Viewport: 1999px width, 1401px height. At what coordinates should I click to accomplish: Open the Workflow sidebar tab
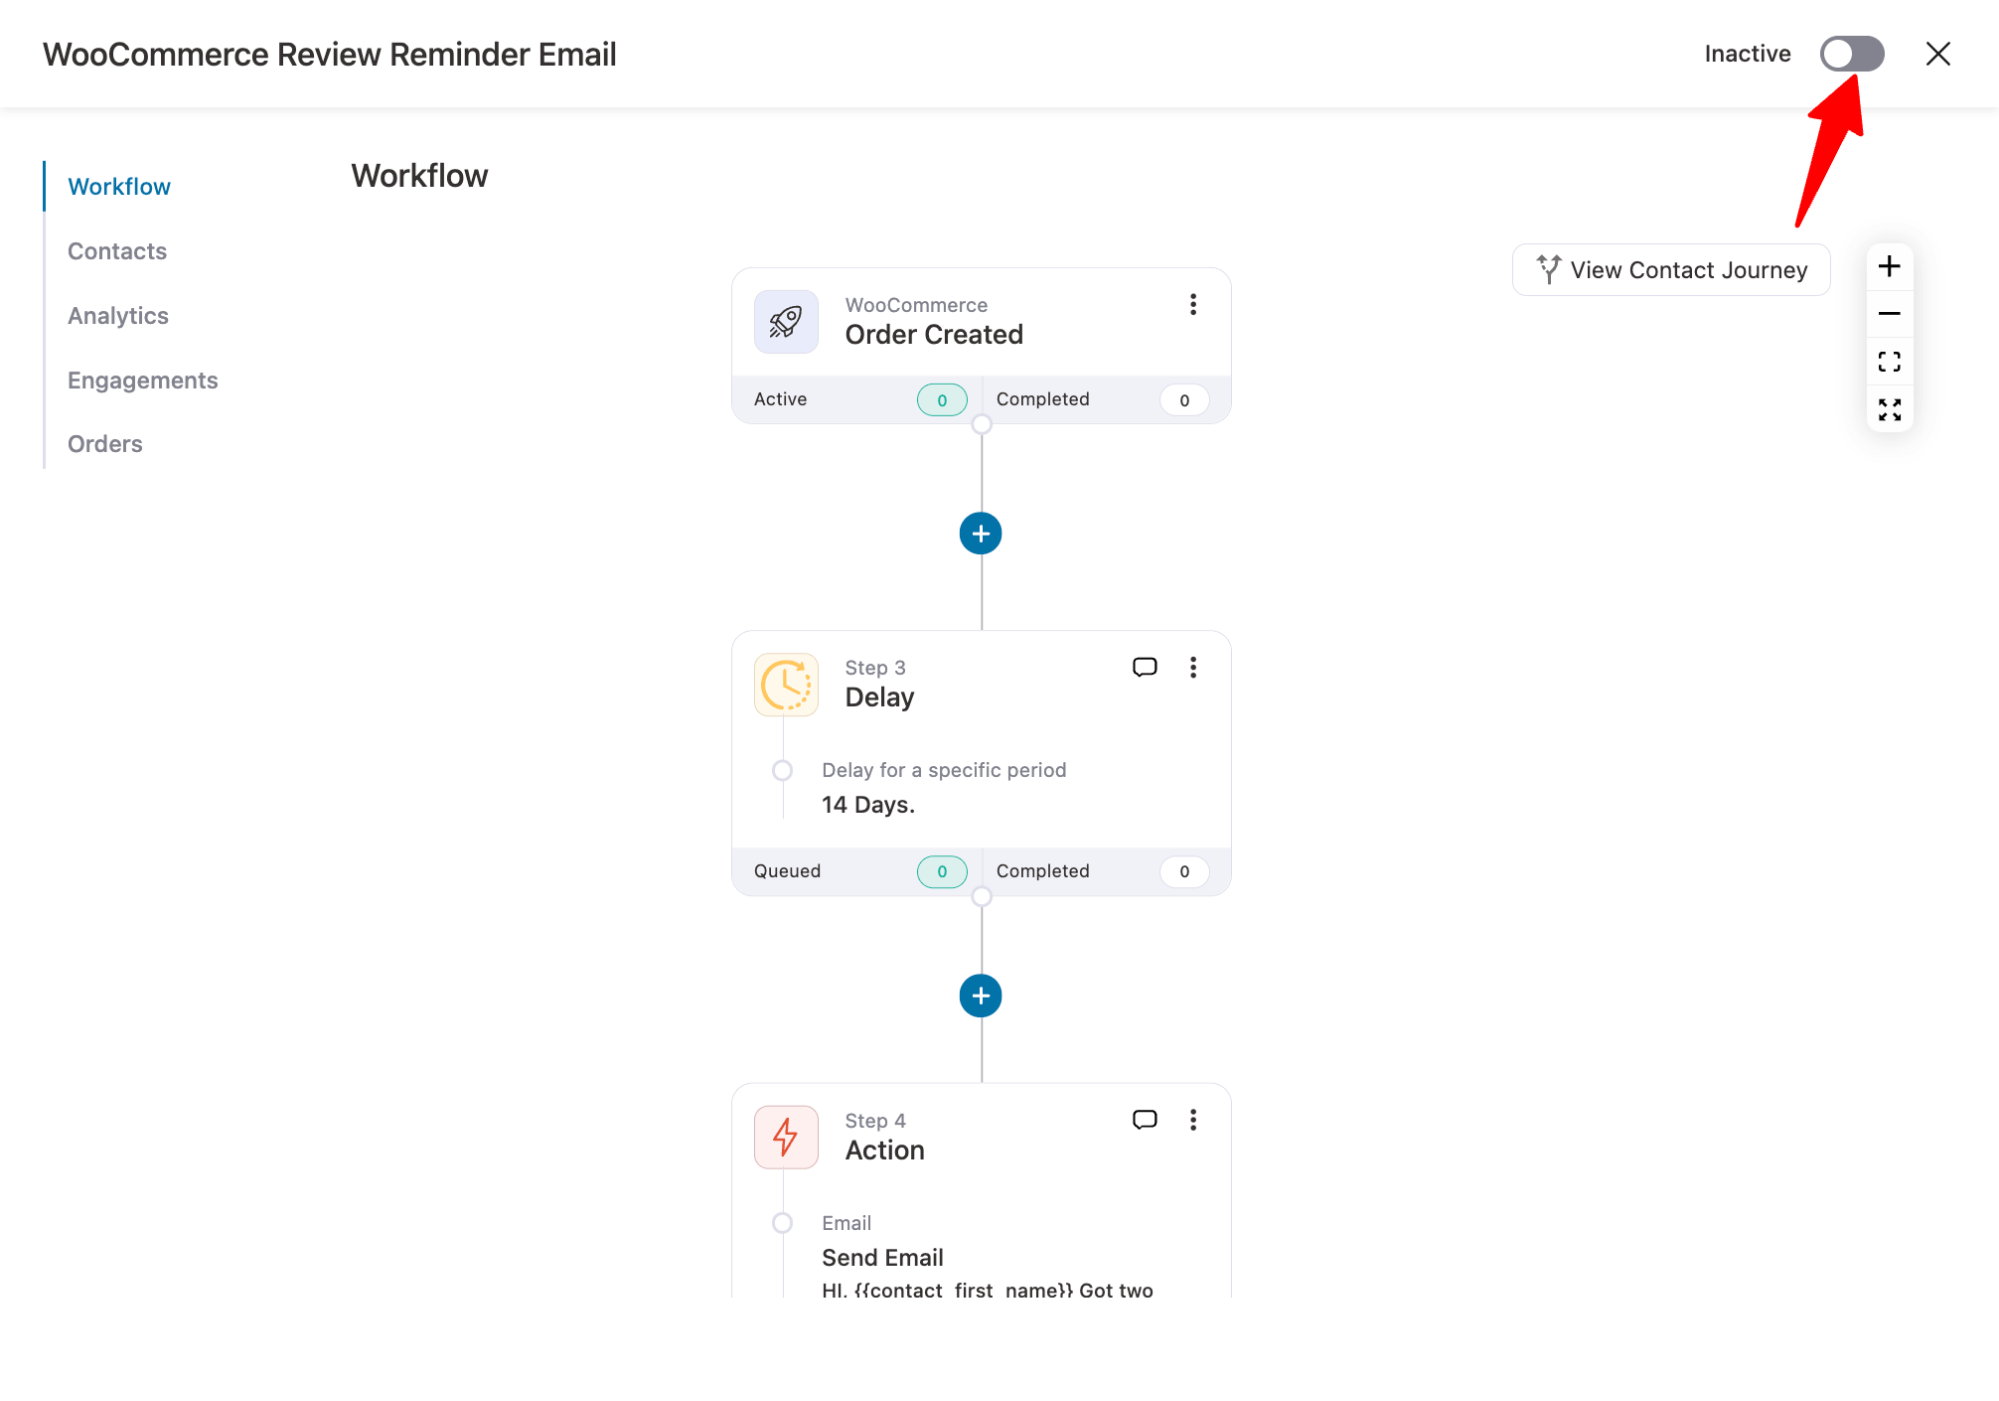click(x=119, y=187)
